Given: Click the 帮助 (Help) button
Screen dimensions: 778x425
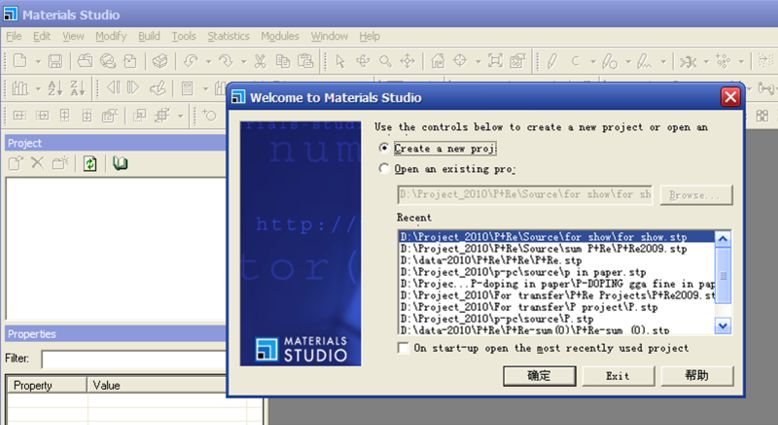Looking at the screenshot, I should click(x=697, y=376).
